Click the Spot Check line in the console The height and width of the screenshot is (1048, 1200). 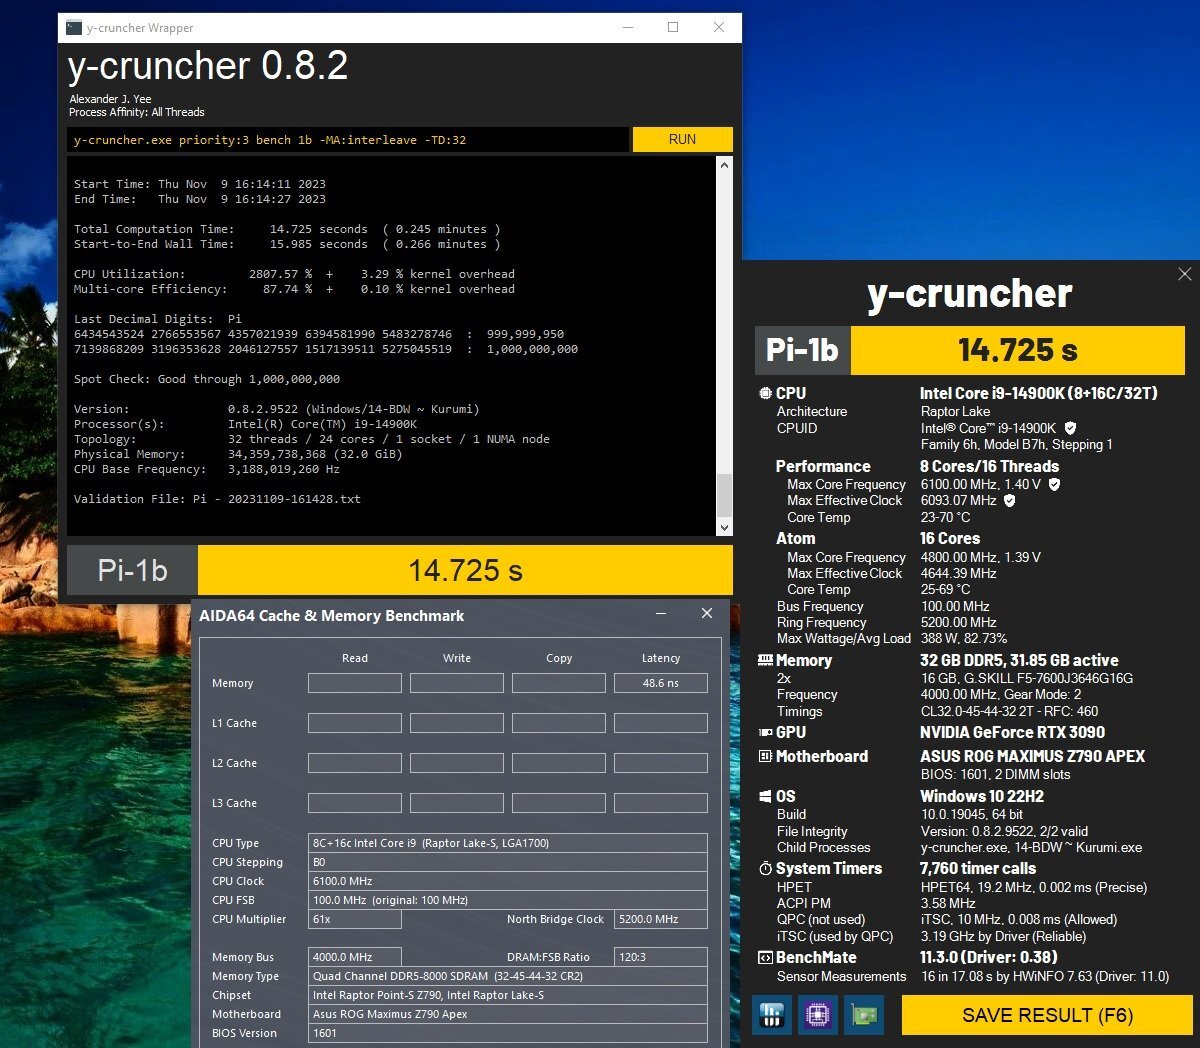(207, 379)
